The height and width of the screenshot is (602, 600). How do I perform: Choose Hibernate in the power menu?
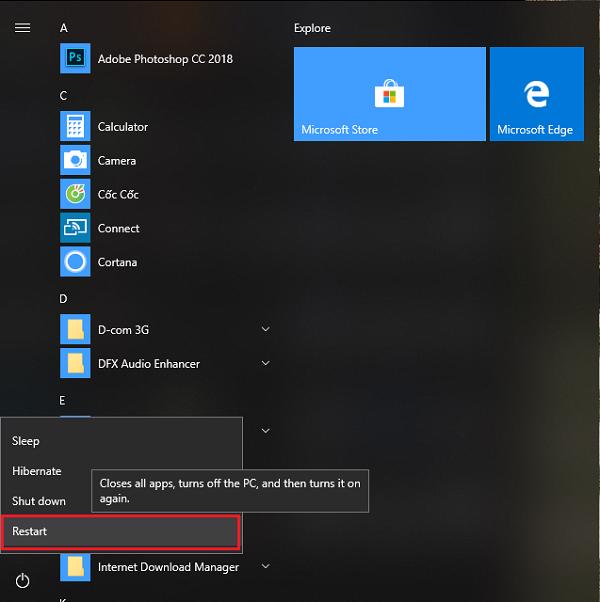point(37,471)
